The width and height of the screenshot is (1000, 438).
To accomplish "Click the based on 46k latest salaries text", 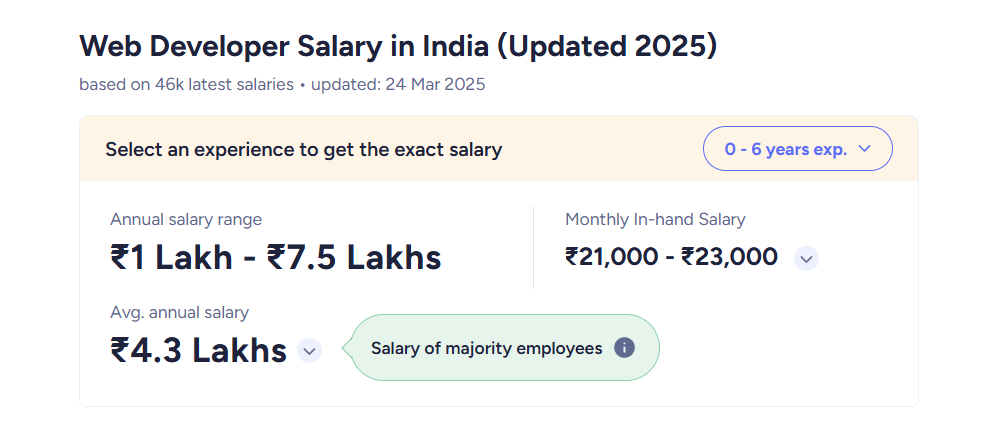I will tap(186, 84).
